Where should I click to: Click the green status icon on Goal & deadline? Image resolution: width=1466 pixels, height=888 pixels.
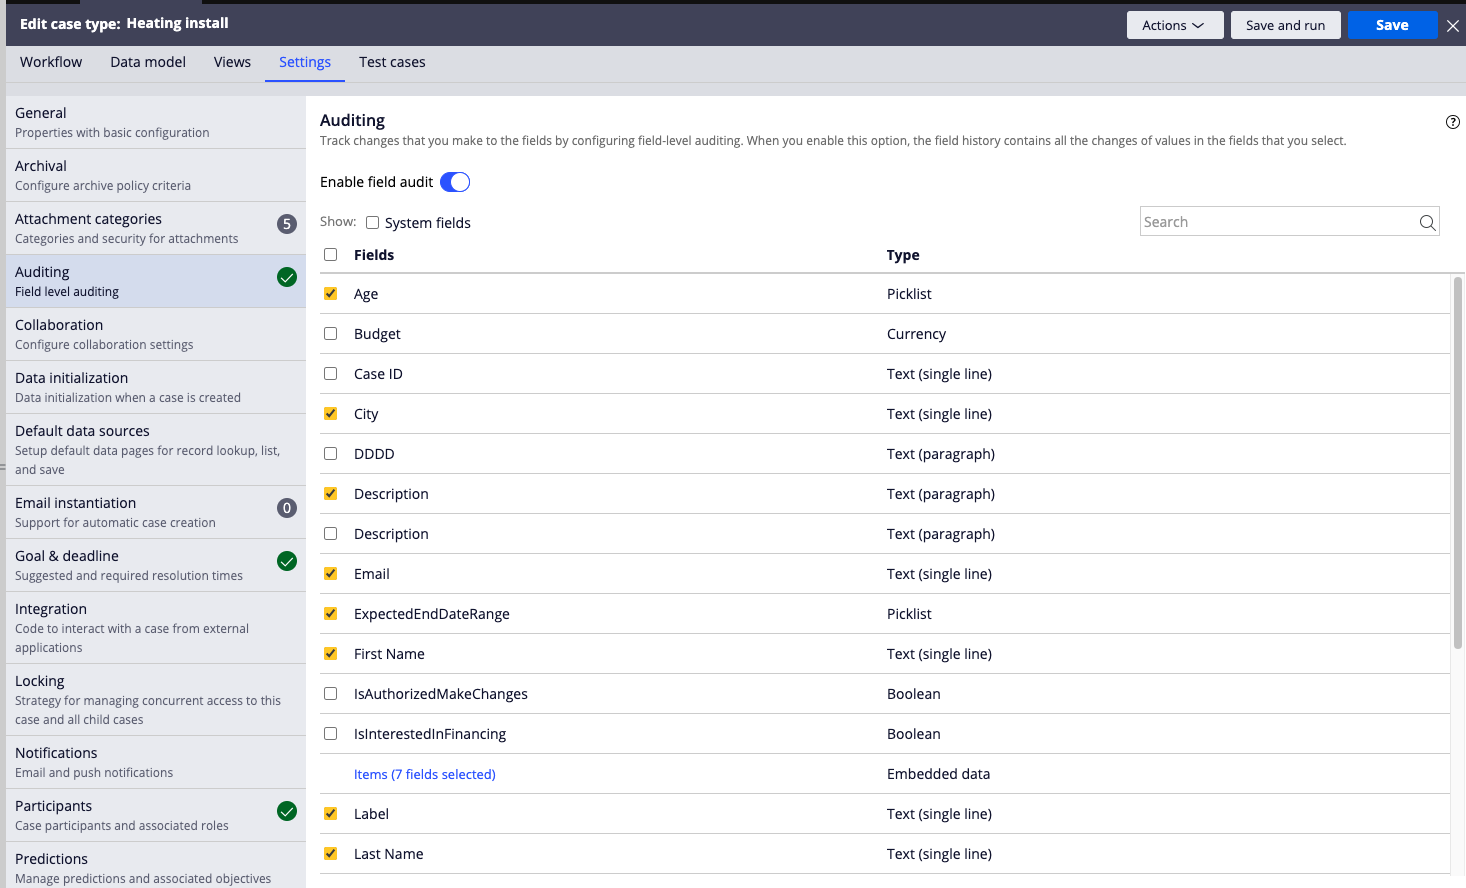(287, 562)
